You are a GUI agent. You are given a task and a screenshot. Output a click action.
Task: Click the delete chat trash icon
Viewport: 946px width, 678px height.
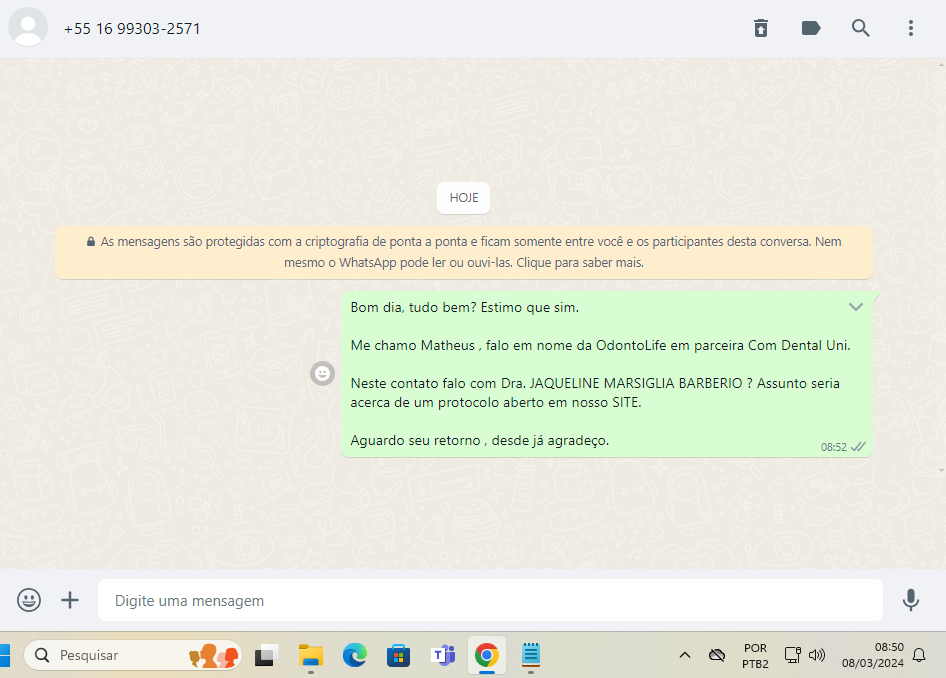tap(761, 28)
